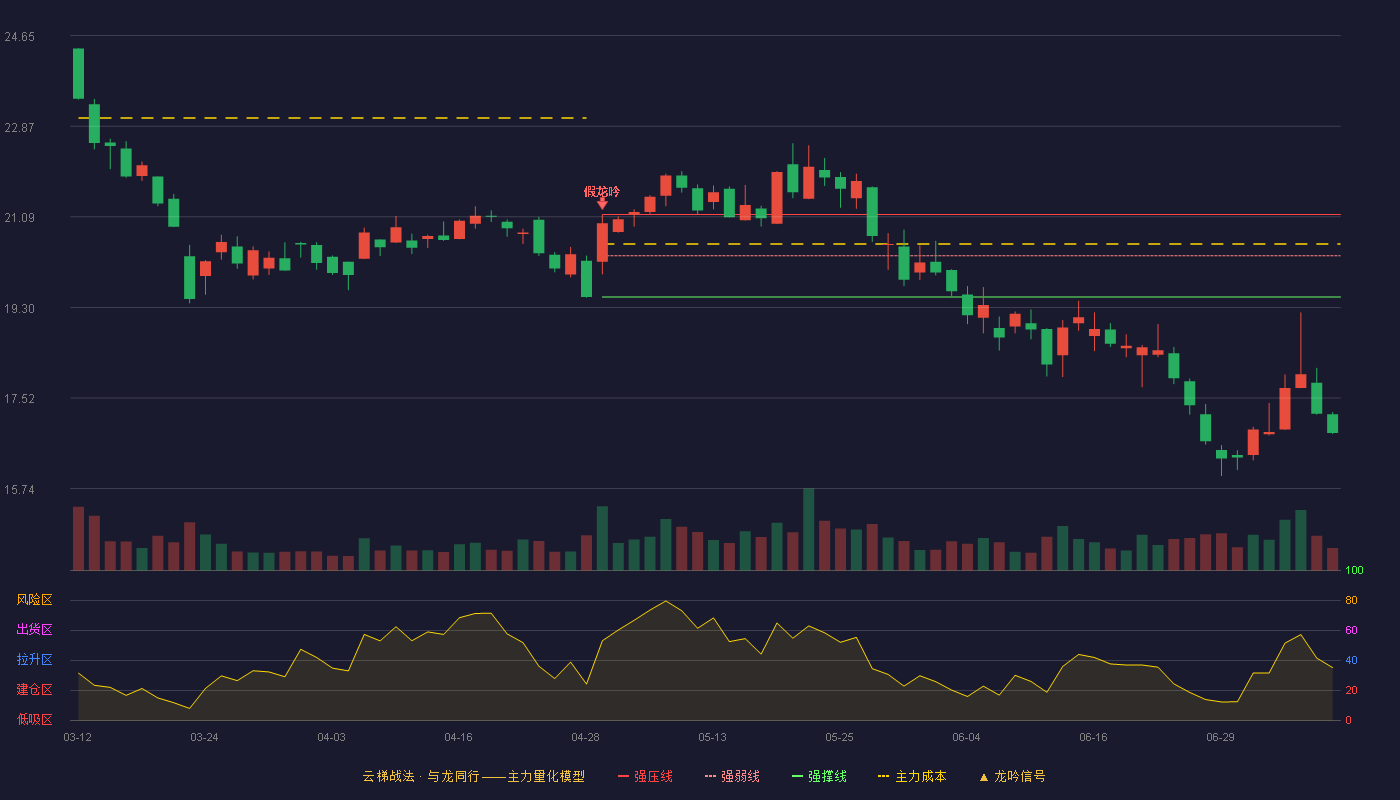Viewport: 1400px width, 800px height.
Task: Select the 出货区 zone label
Action: click(34, 630)
